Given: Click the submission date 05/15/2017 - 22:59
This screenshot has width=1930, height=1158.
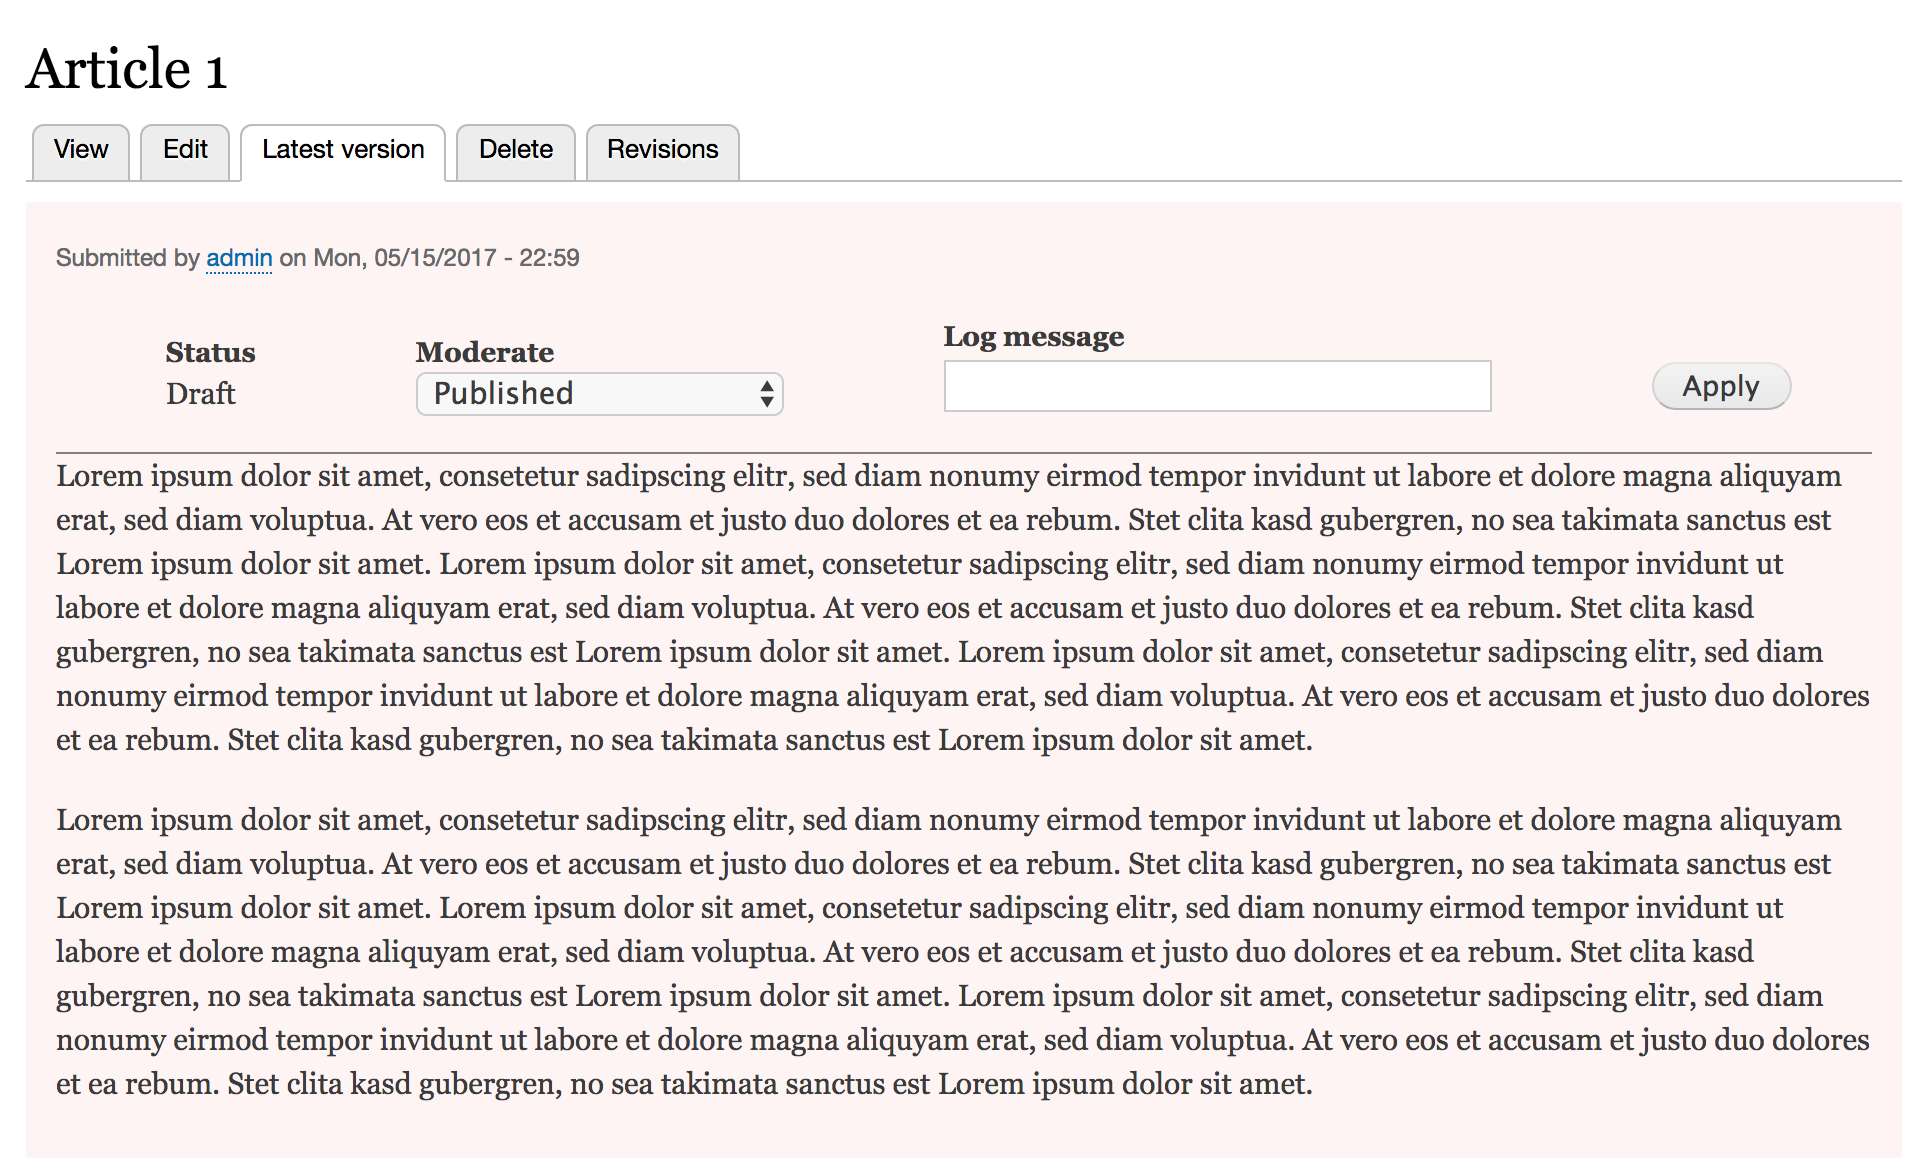Looking at the screenshot, I should 477,258.
